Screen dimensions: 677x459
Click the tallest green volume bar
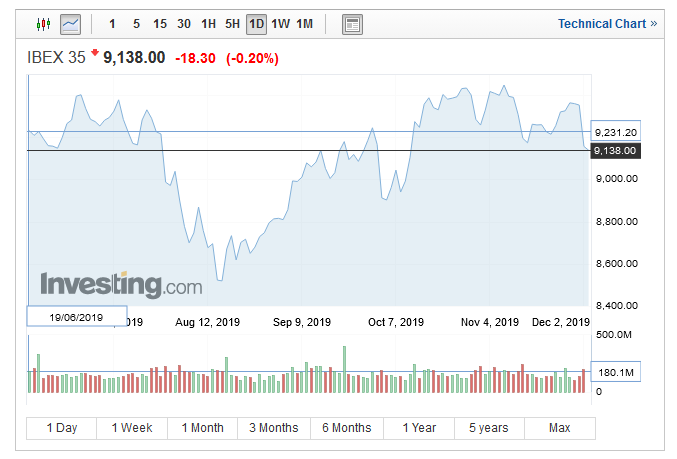tap(345, 369)
